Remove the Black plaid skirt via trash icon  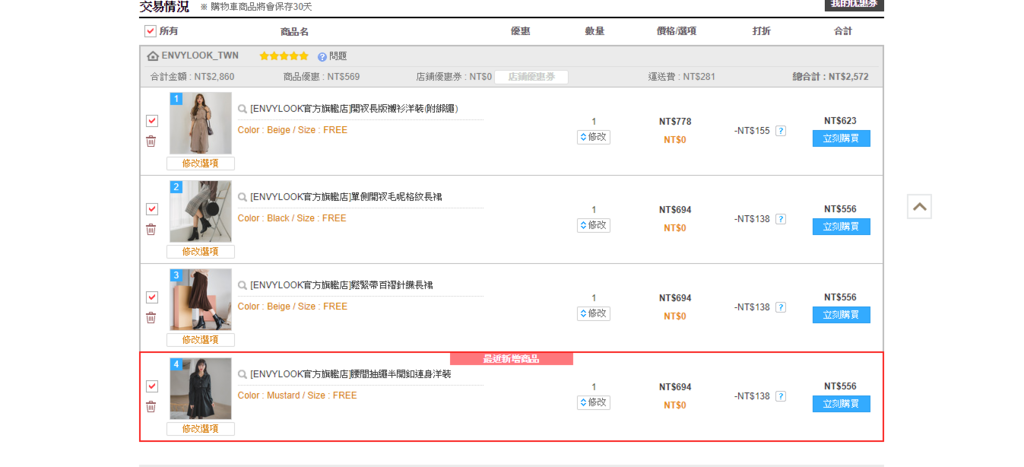151,229
